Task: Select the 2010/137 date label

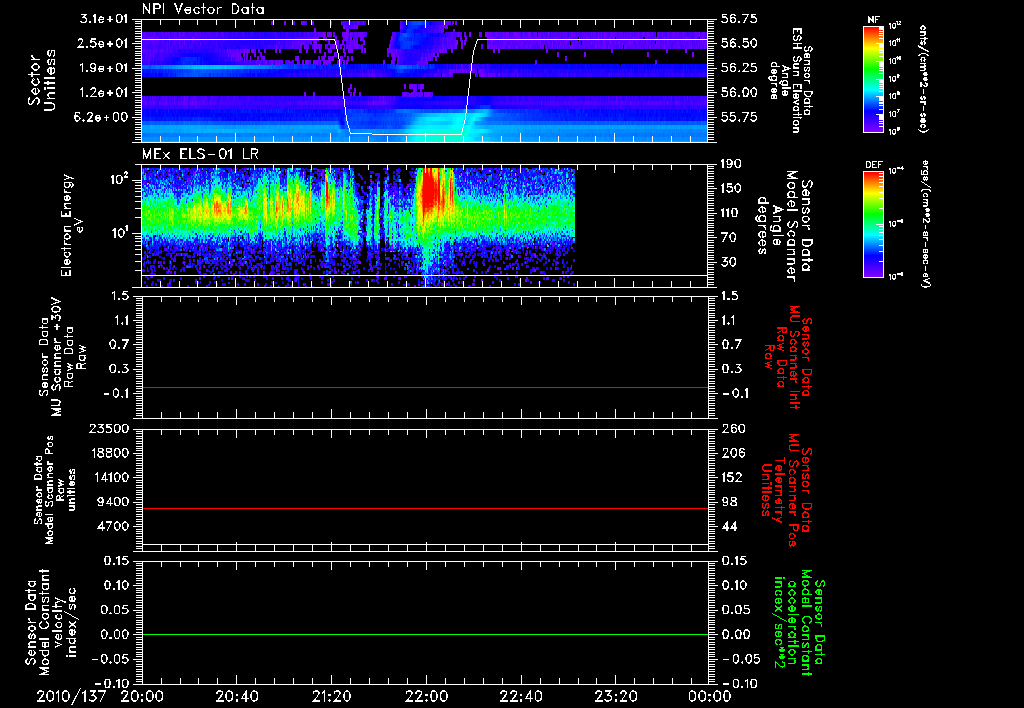Action: coord(71,696)
